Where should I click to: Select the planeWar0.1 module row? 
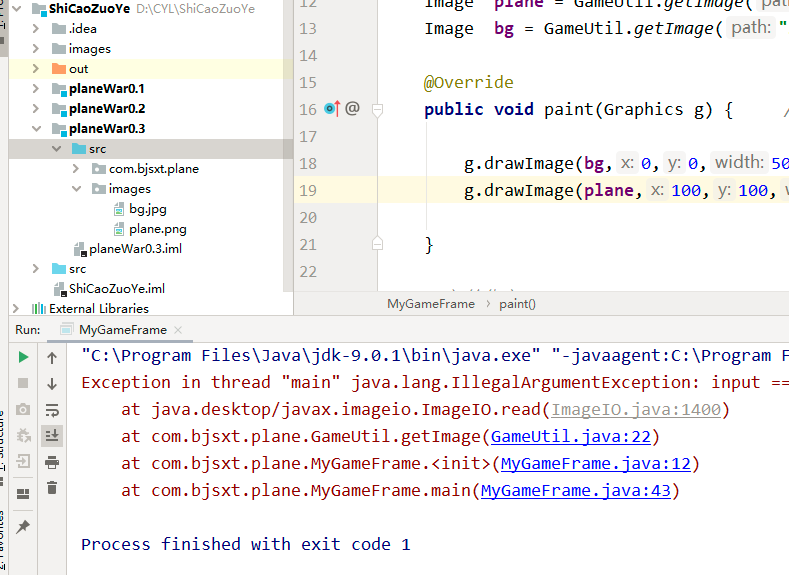pyautogui.click(x=151, y=89)
